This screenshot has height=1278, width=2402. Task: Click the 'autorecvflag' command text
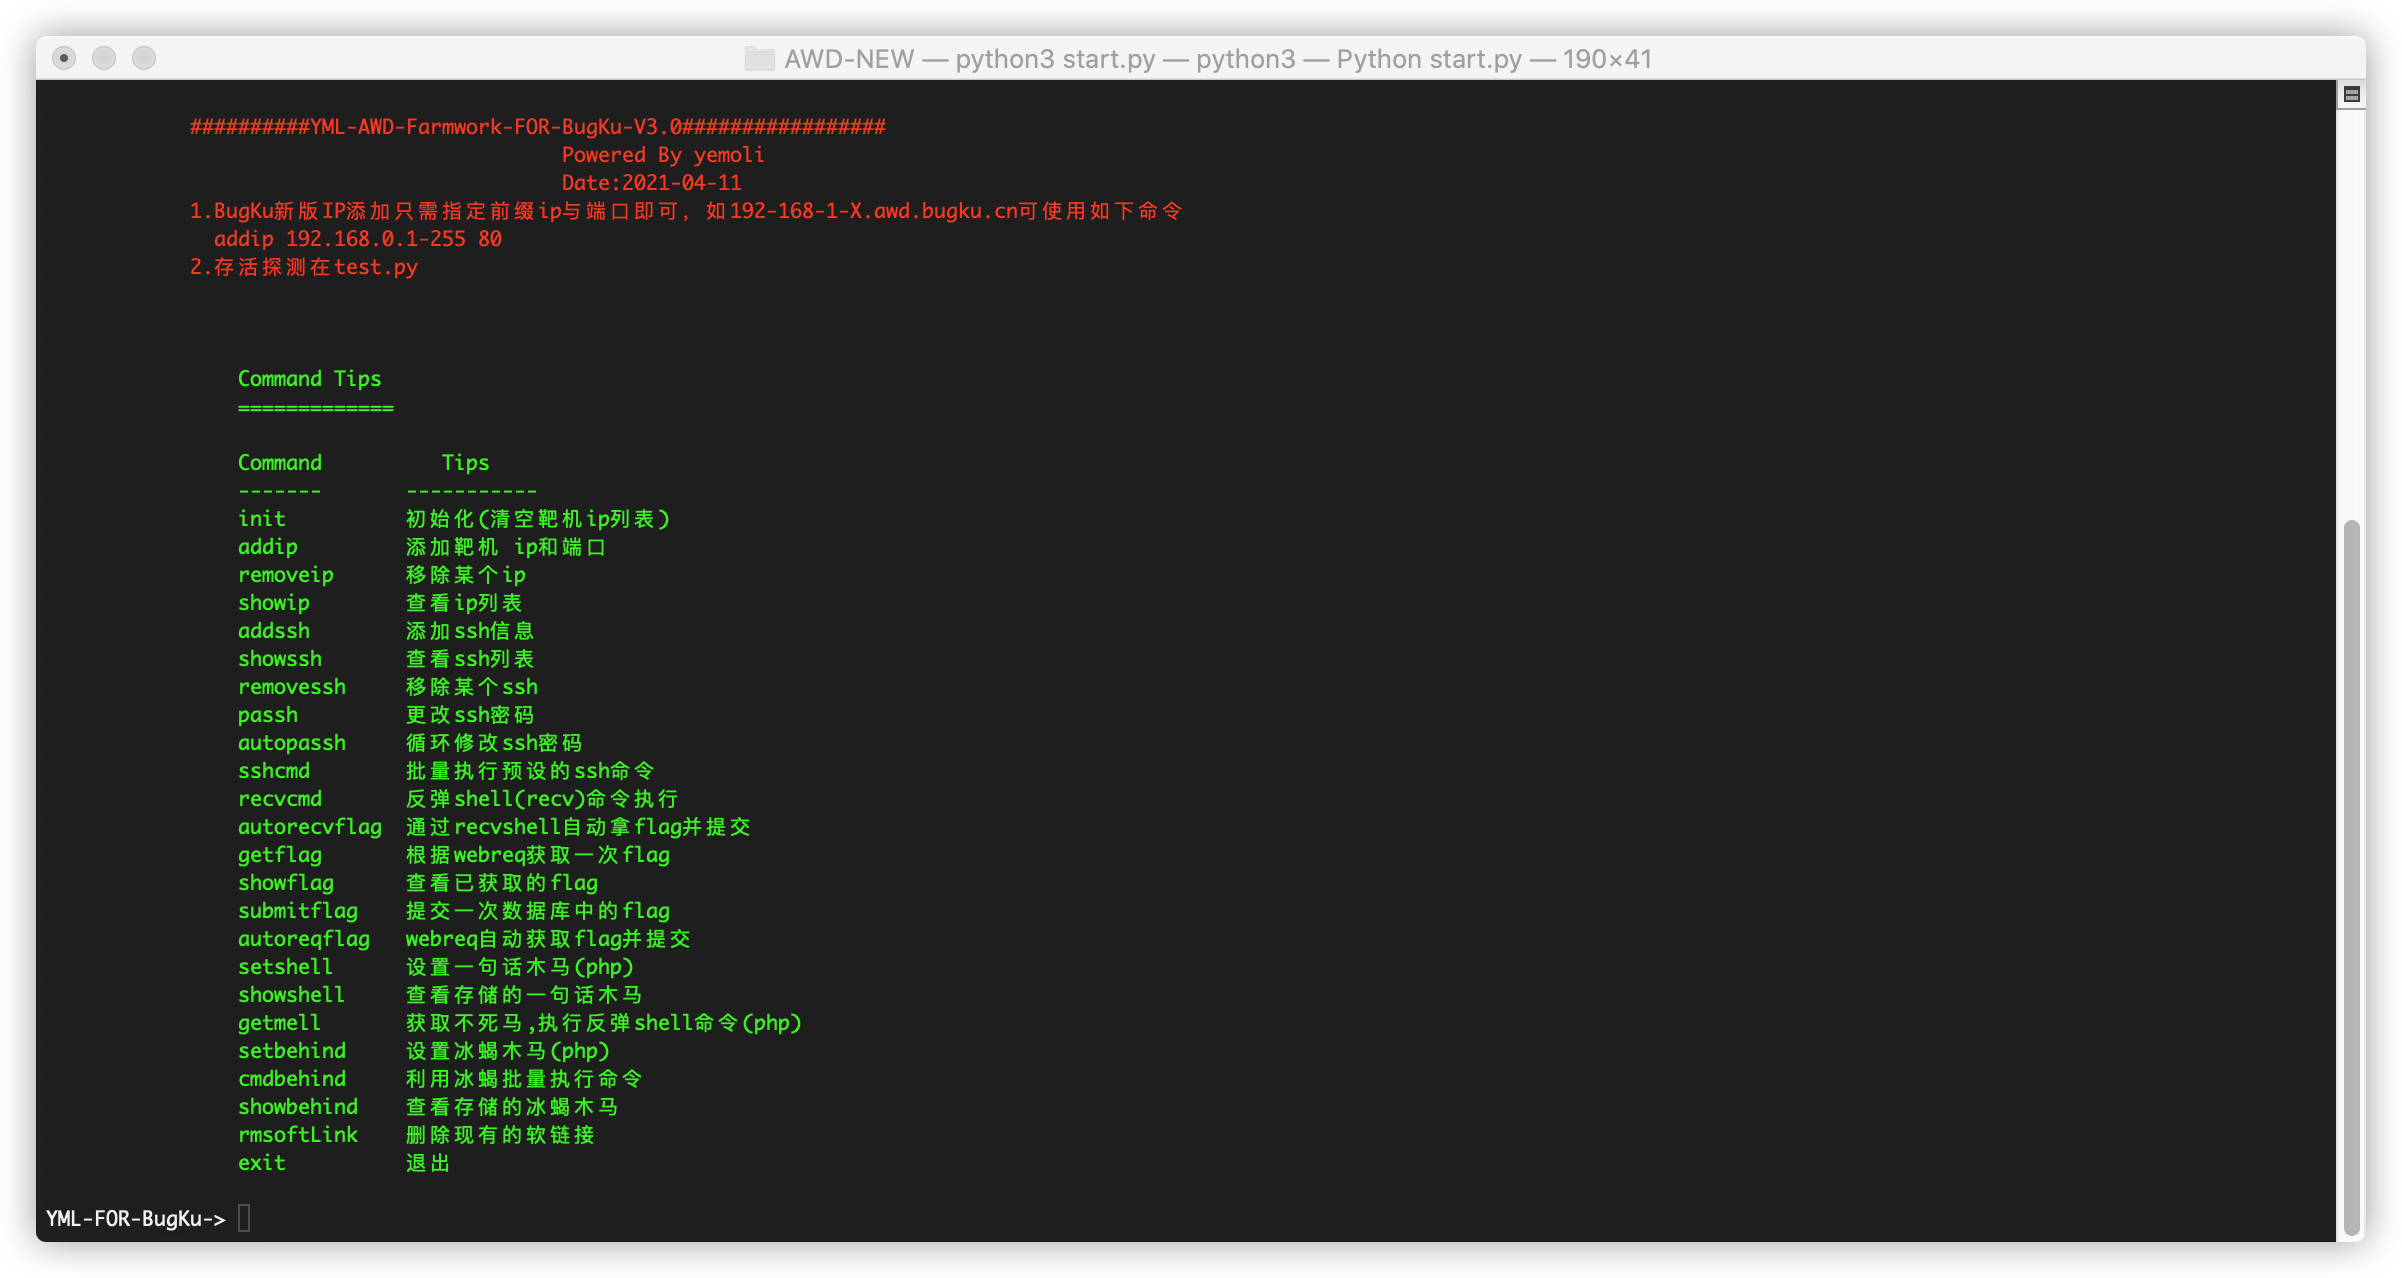click(310, 827)
